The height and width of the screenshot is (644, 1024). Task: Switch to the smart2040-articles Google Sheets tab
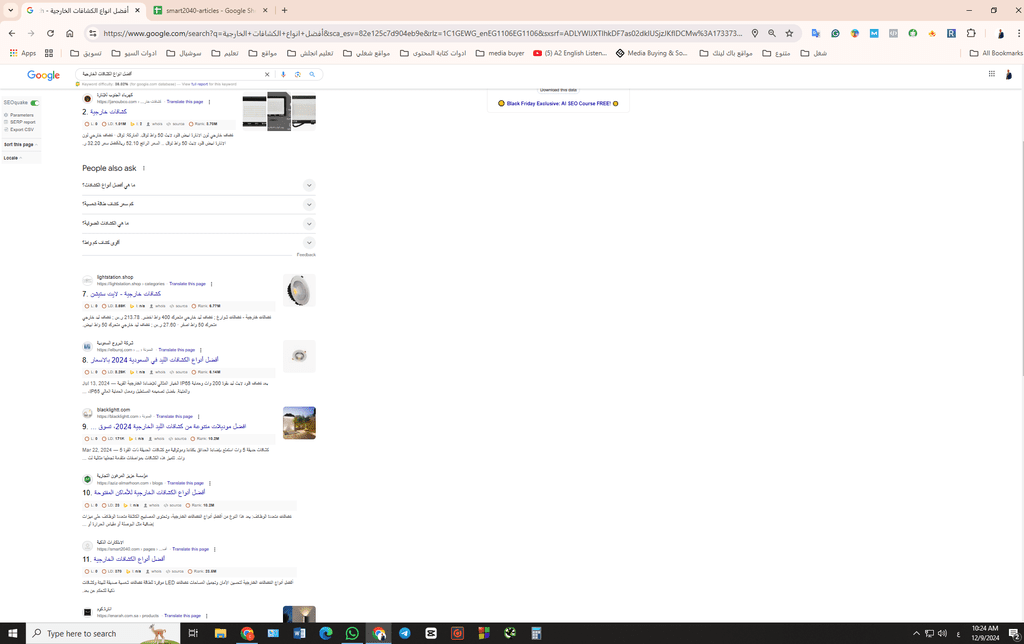(210, 10)
